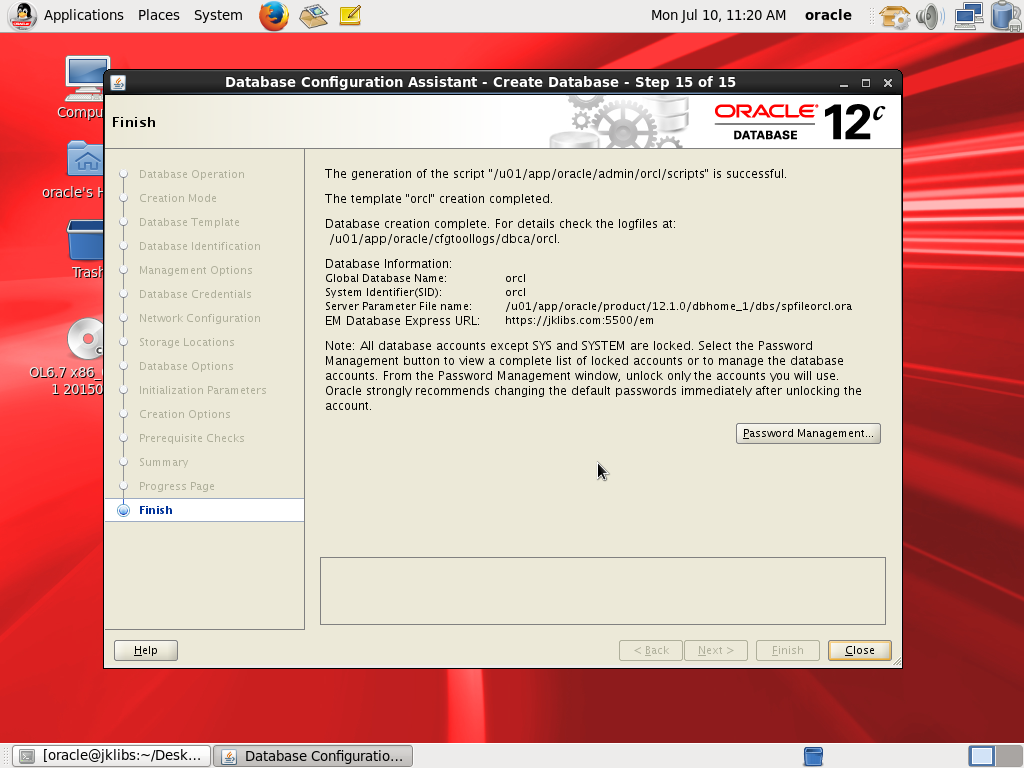Image resolution: width=1024 pixels, height=768 pixels.
Task: Select the Database Operation step
Action: coord(191,174)
